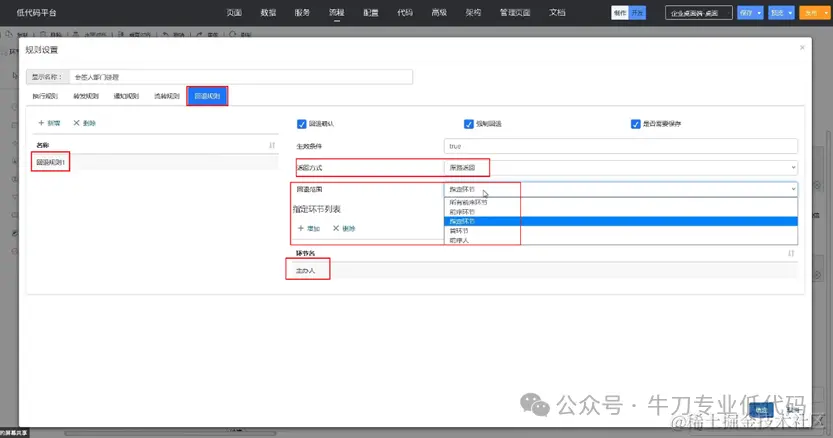Click 低代码平台 logo text
The height and width of the screenshot is (438, 833).
(x=36, y=13)
